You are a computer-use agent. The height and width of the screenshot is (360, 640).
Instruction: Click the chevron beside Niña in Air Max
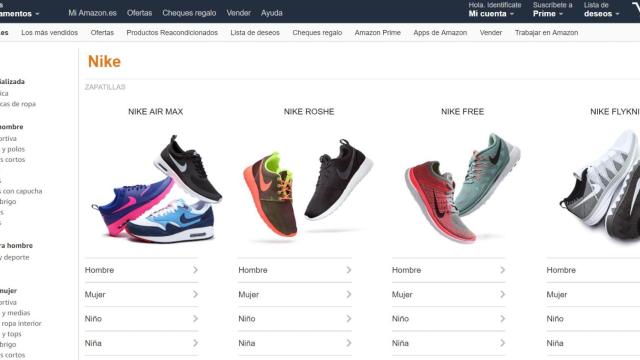196,343
